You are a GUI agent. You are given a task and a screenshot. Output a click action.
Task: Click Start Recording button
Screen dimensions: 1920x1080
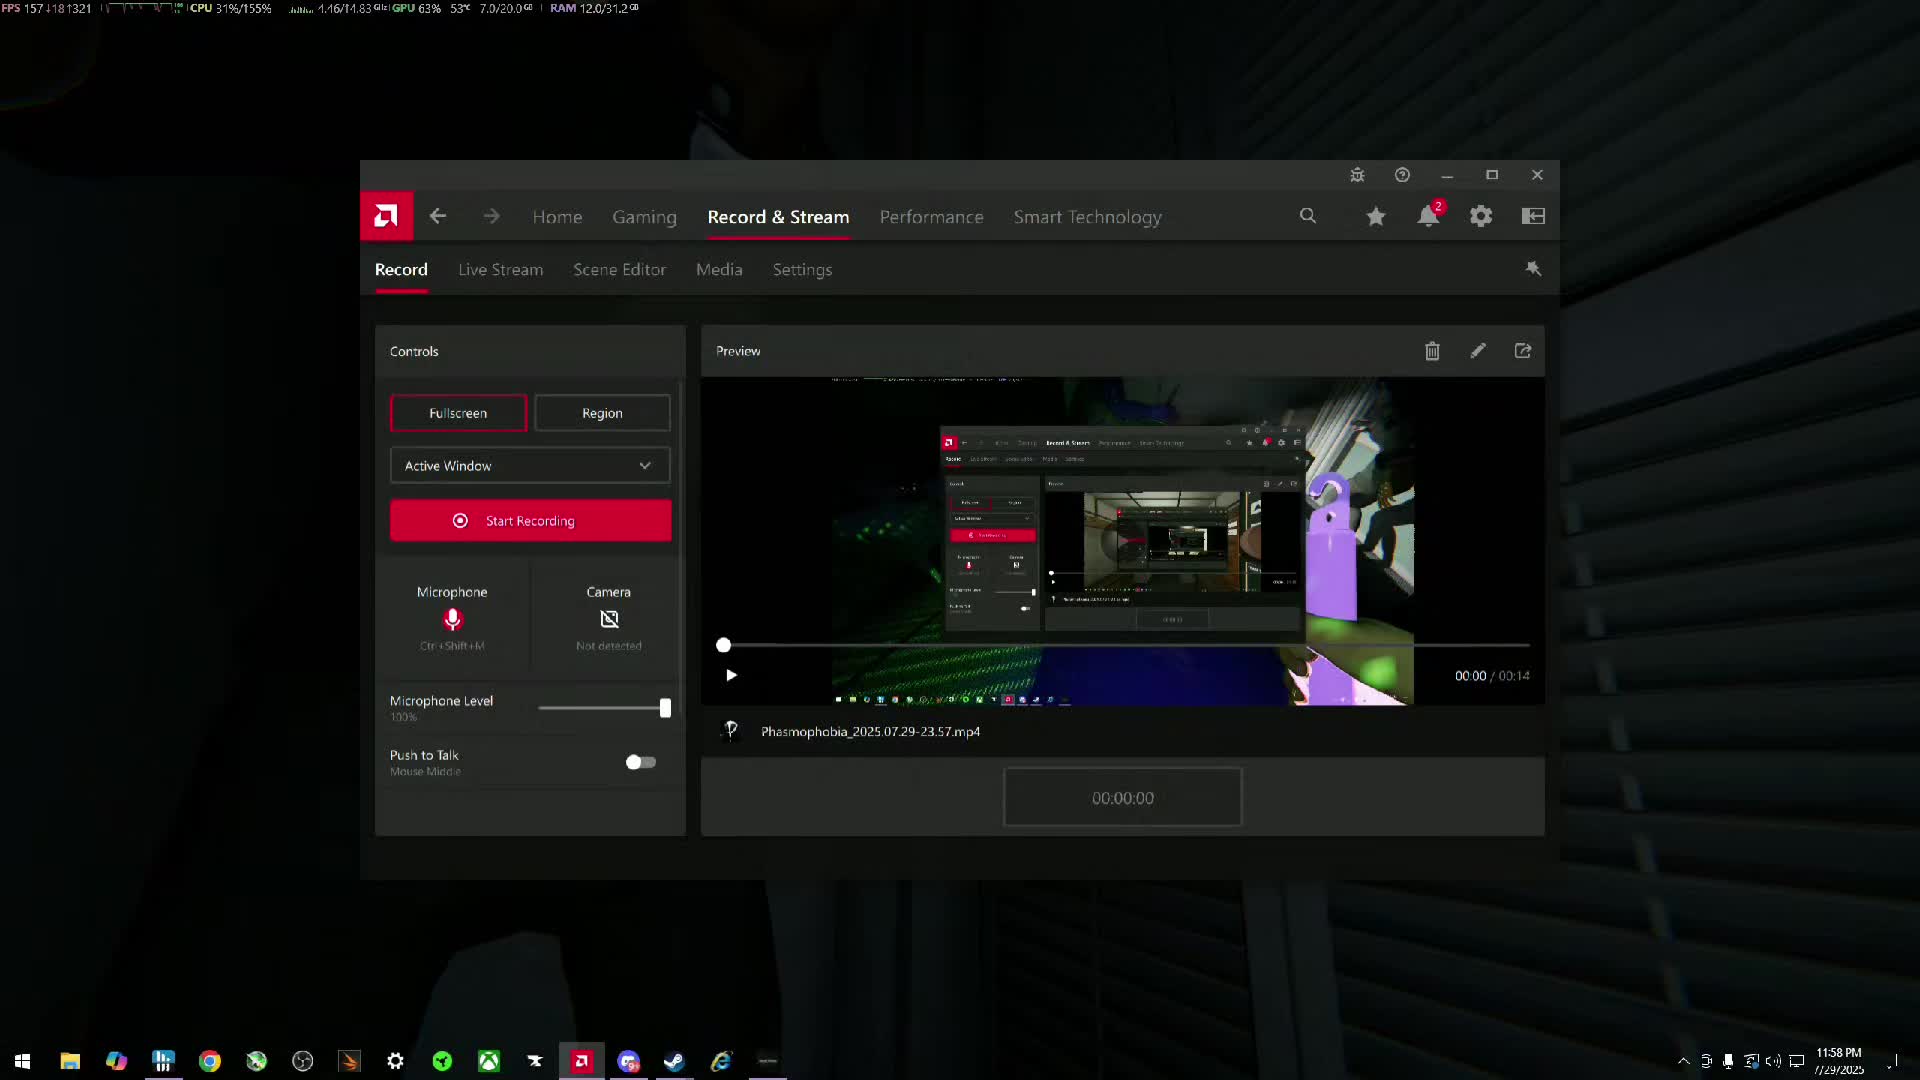point(530,521)
